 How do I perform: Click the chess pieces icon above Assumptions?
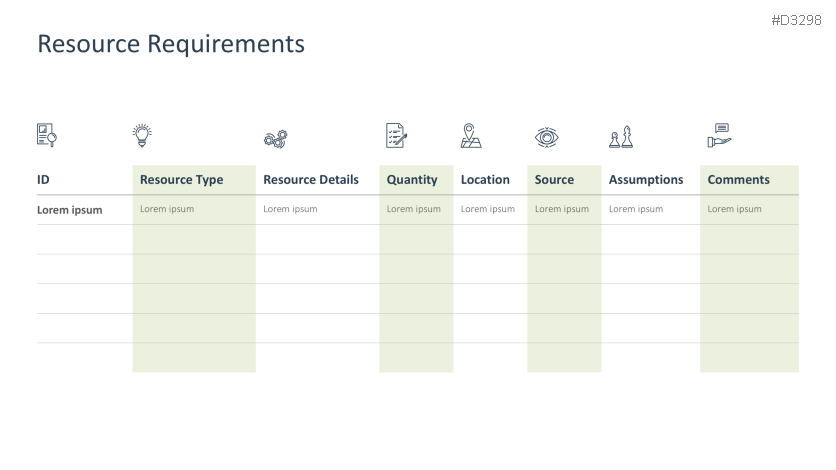pos(621,137)
